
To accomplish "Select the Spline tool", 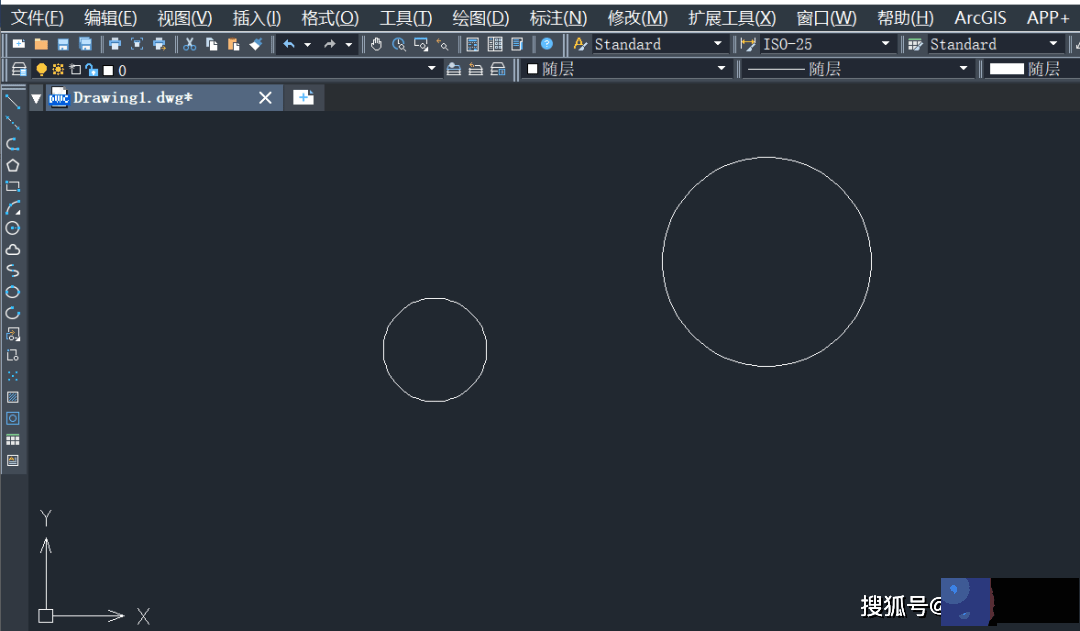I will (12, 270).
